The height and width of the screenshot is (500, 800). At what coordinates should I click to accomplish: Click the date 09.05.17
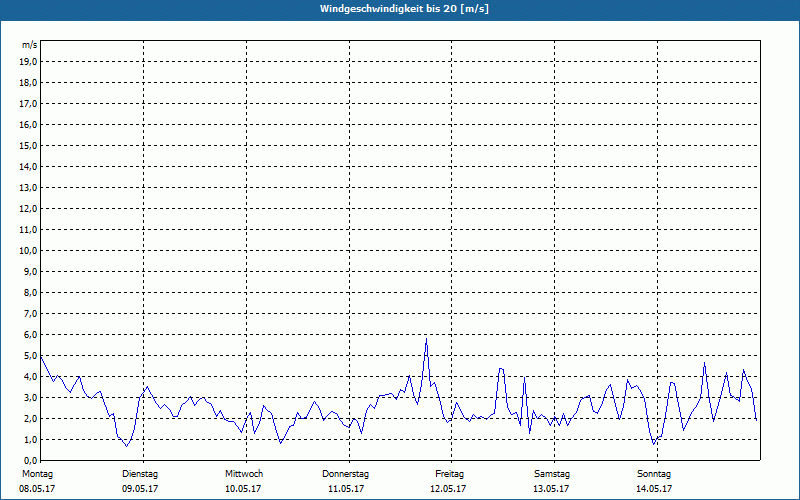coord(140,489)
